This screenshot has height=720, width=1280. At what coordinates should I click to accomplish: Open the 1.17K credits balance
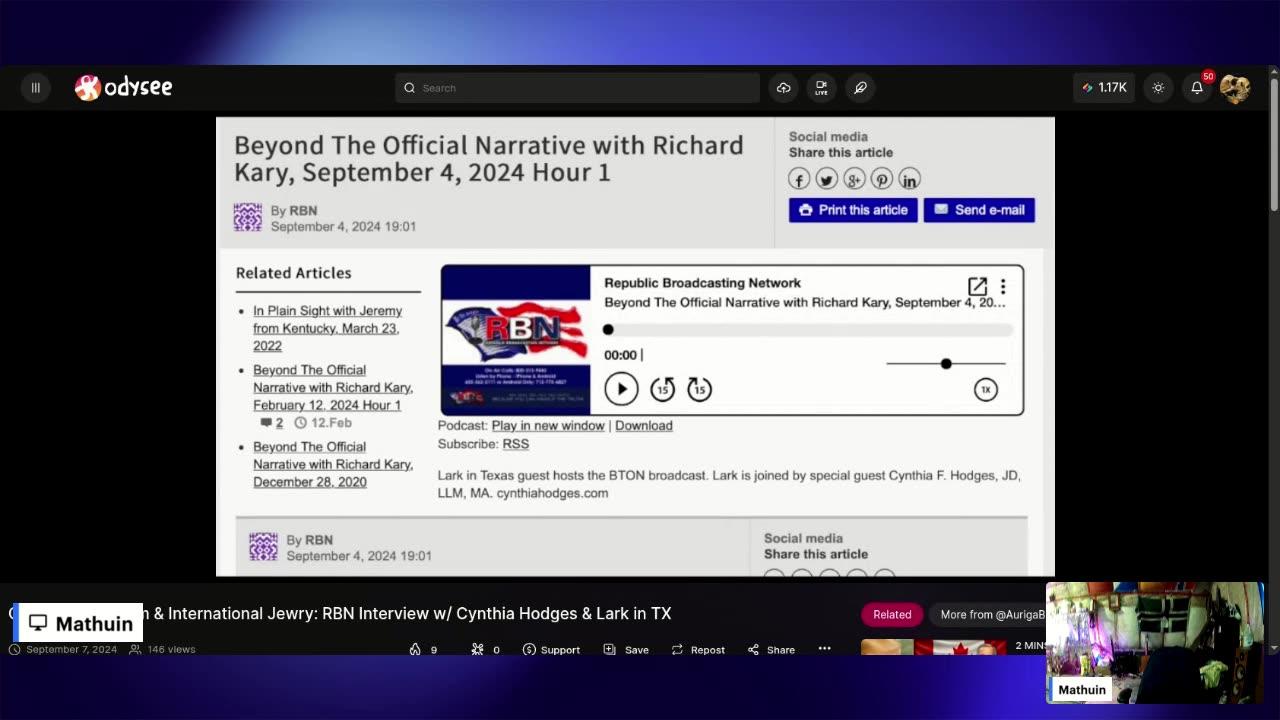pyautogui.click(x=1104, y=88)
